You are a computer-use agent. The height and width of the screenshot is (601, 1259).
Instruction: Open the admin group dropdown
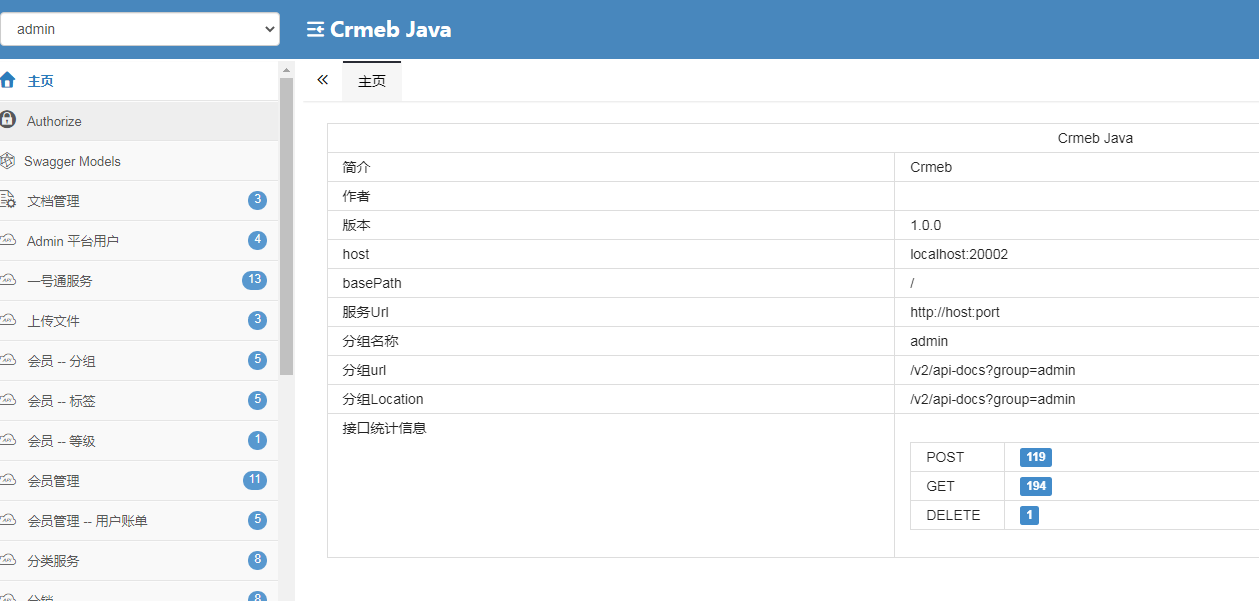(140, 29)
